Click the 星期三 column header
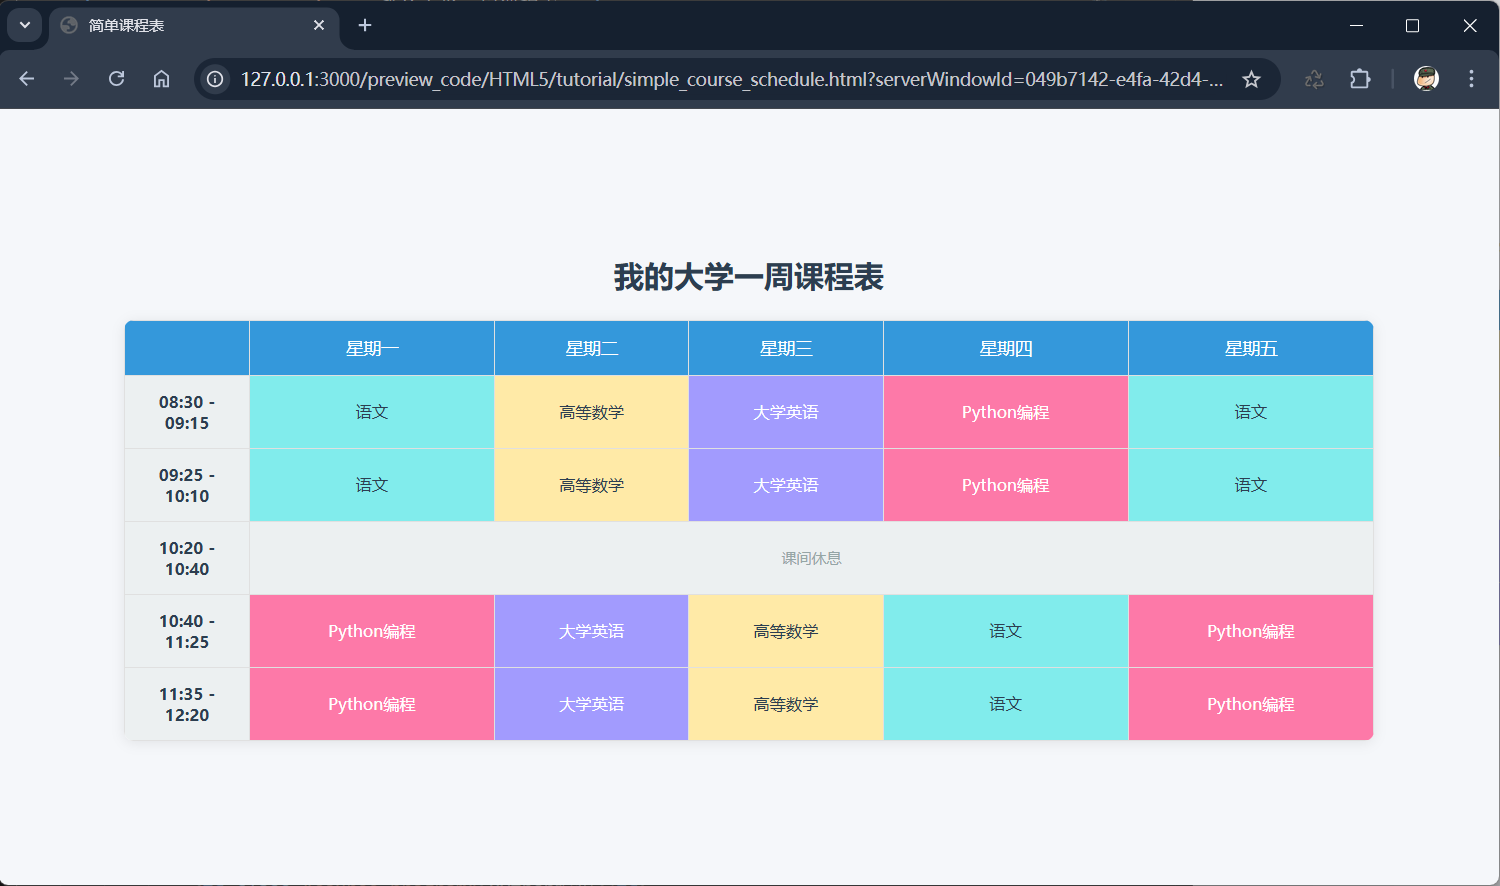The height and width of the screenshot is (886, 1500). [x=786, y=348]
